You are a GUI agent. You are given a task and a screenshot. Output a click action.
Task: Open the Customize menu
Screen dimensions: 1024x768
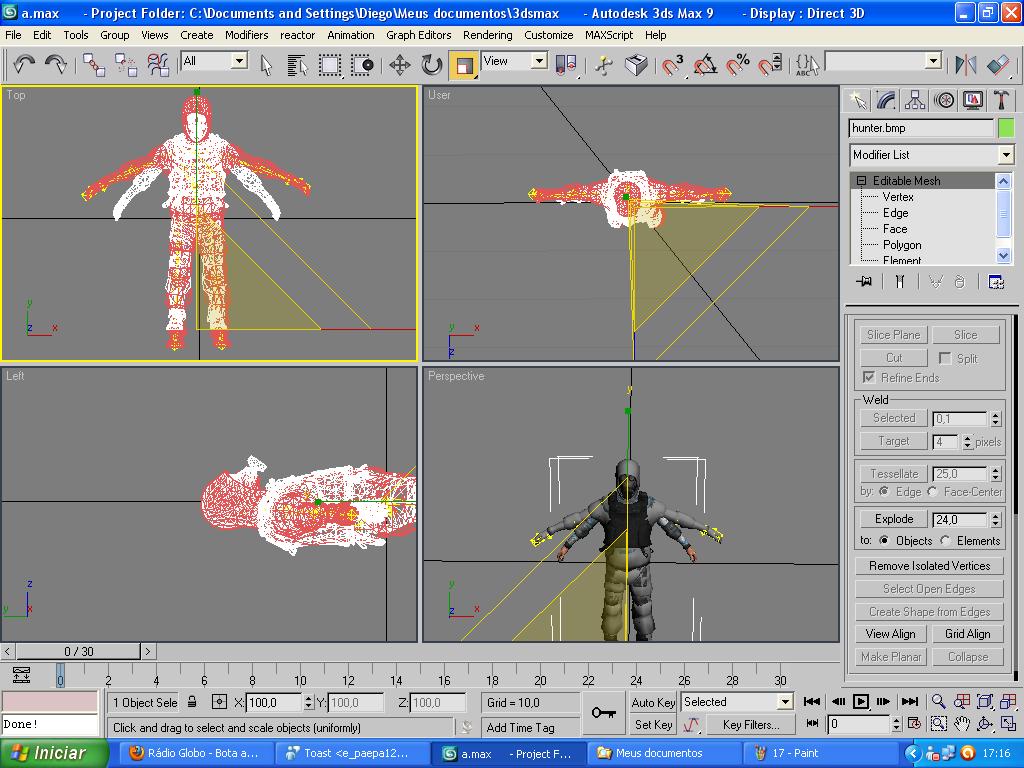pos(549,35)
